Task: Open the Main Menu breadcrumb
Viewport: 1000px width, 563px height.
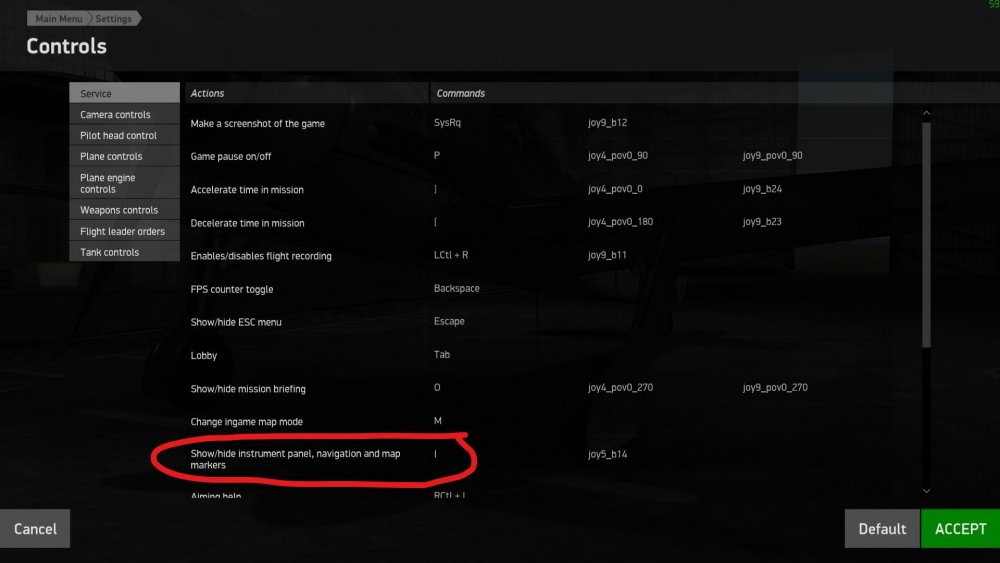Action: [58, 19]
